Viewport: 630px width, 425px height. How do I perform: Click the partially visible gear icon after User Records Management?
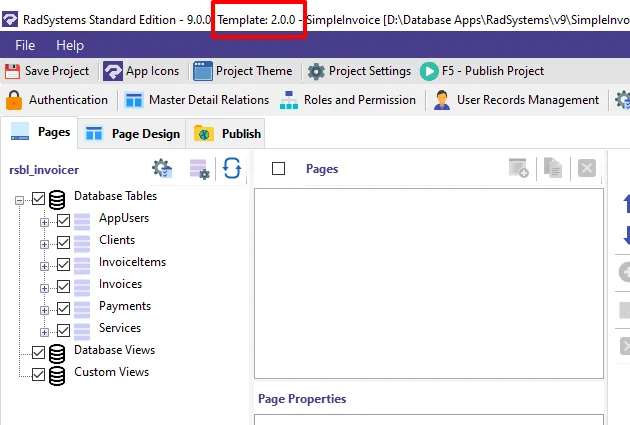click(623, 100)
